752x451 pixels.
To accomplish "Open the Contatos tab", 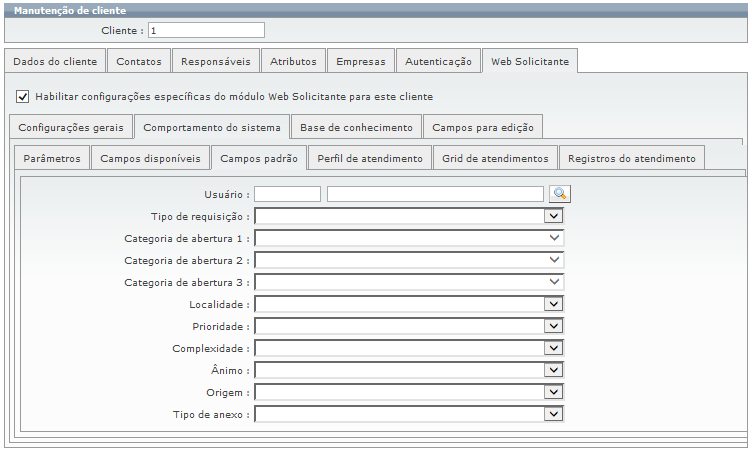I will pos(138,61).
